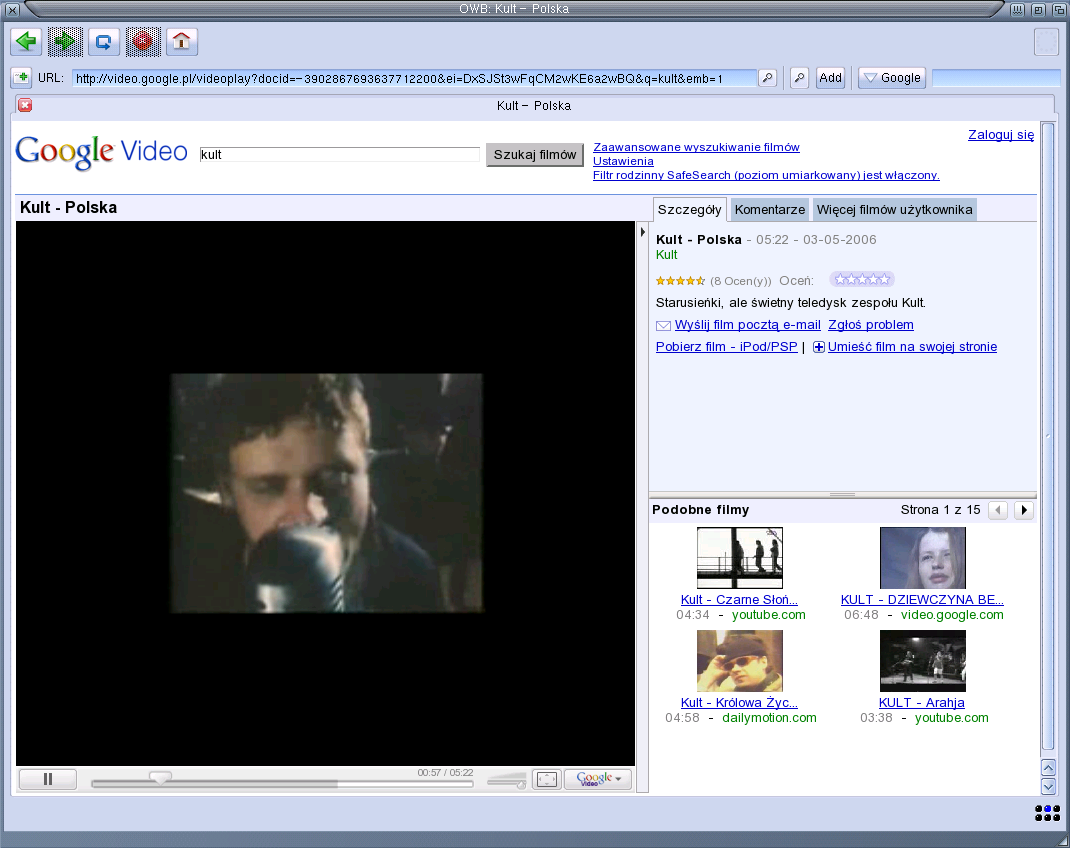Click the KULT - DZIEWCZYNA BE... title link
This screenshot has height=848, width=1070.
pyautogui.click(x=922, y=600)
